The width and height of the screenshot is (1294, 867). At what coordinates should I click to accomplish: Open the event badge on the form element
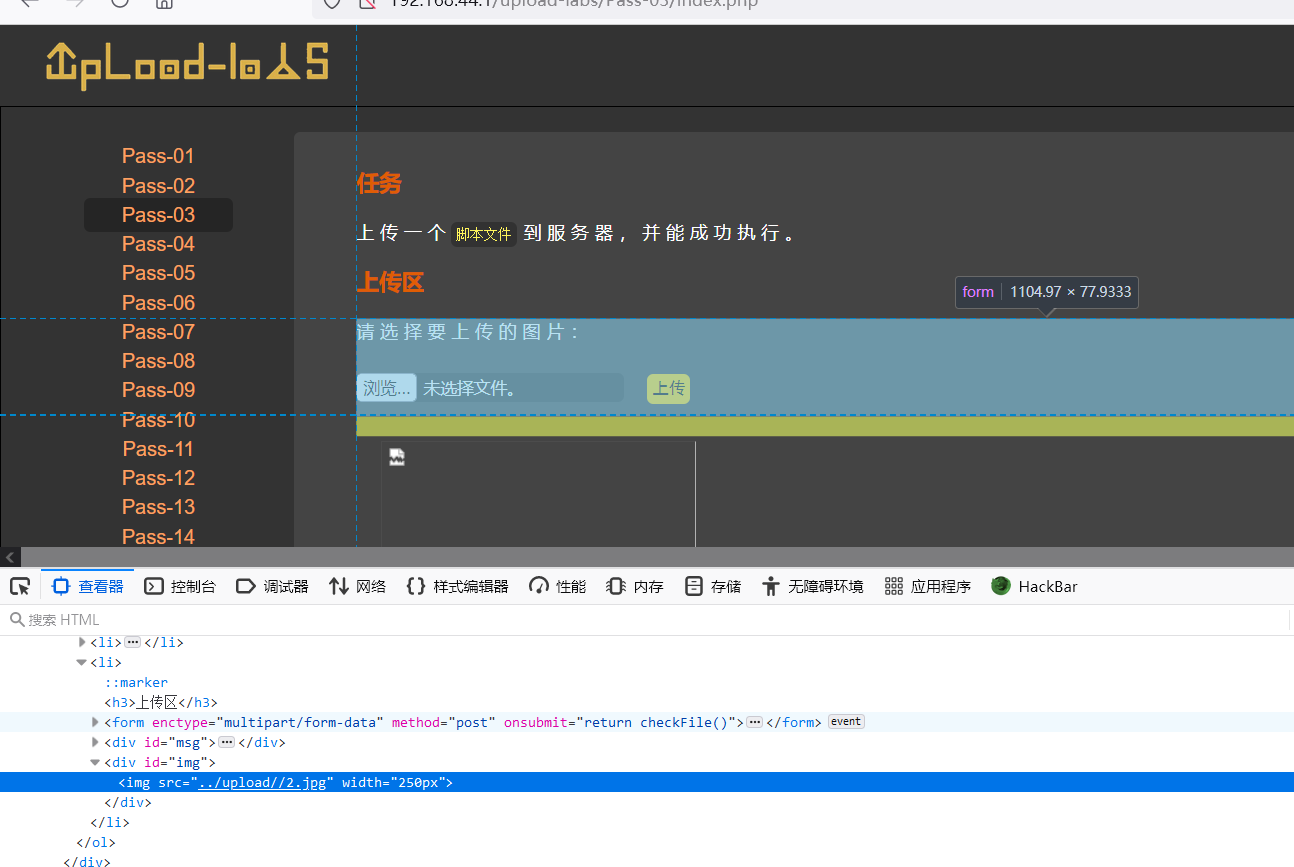pos(845,722)
